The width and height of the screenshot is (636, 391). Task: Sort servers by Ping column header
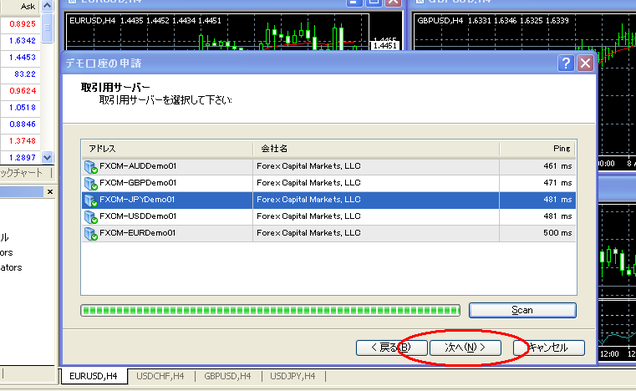pyautogui.click(x=537, y=149)
